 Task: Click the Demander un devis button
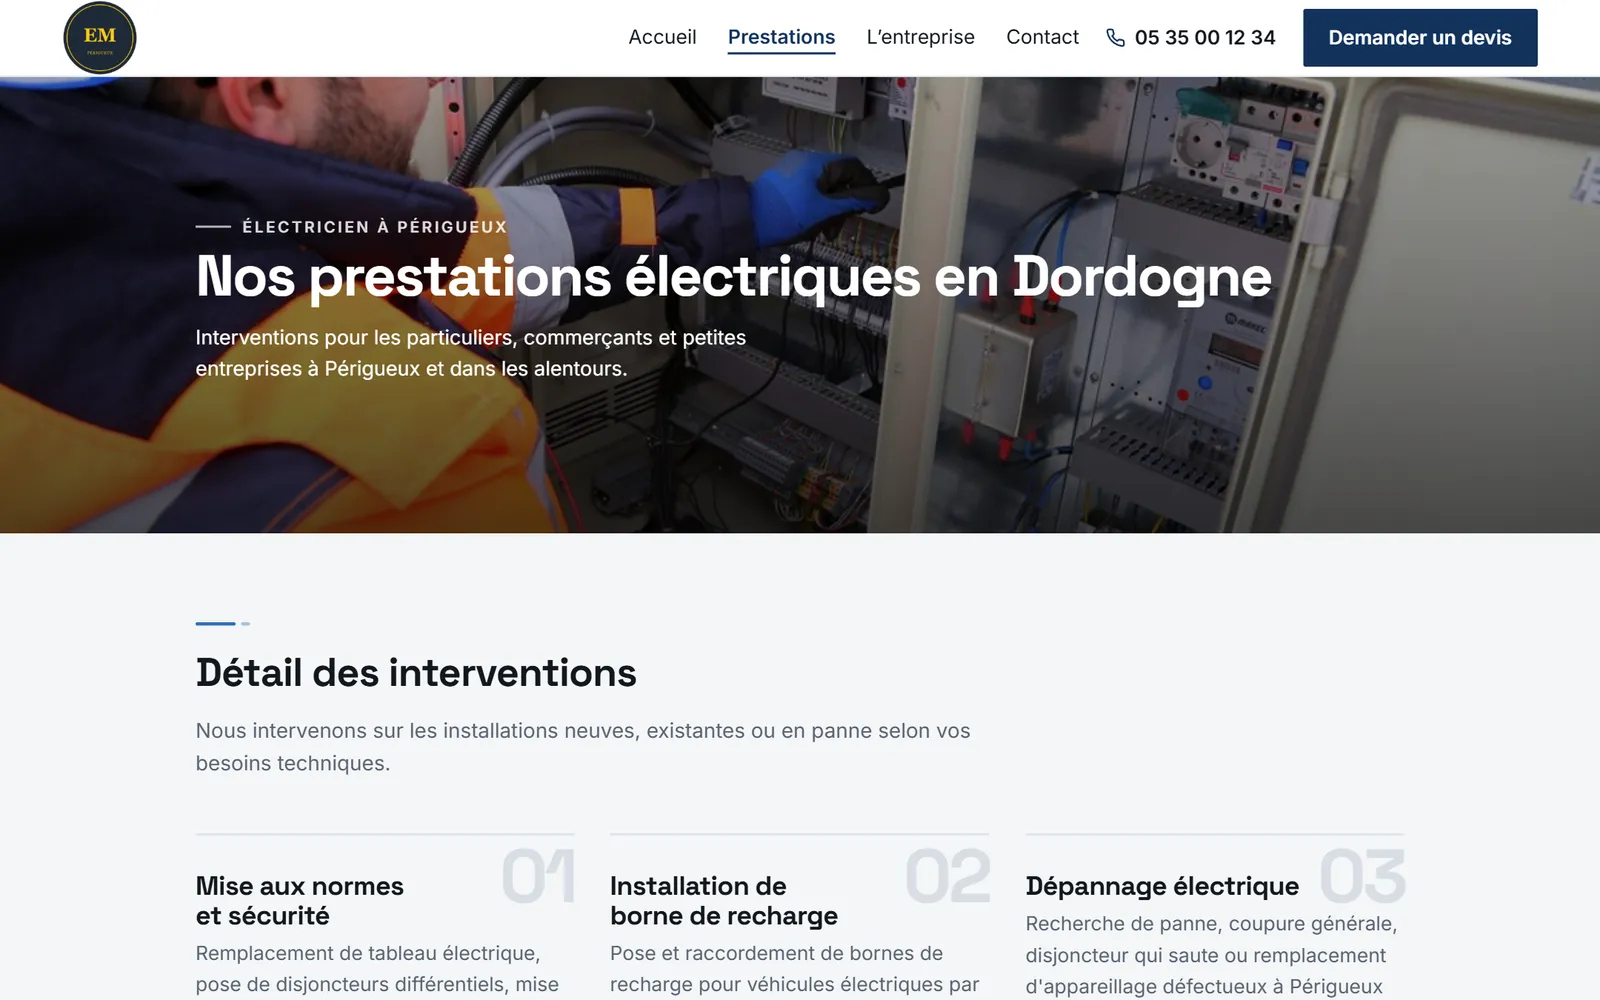click(x=1420, y=38)
